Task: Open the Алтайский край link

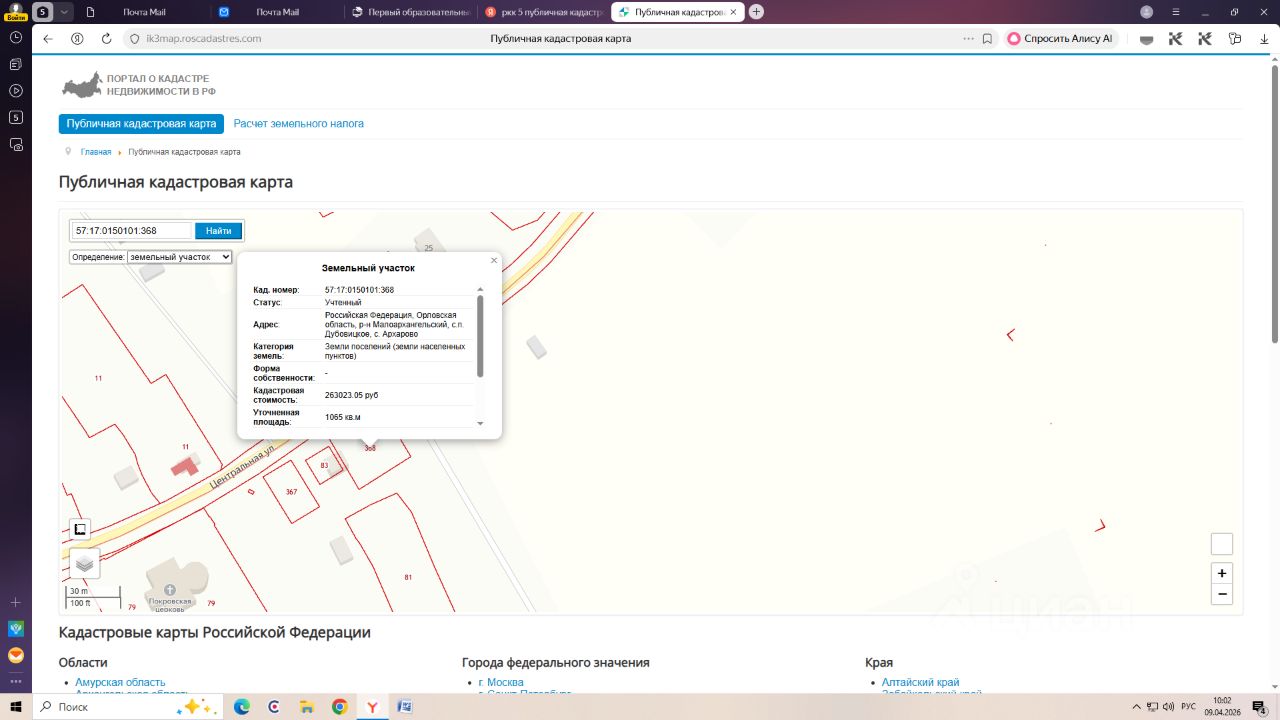Action: point(920,682)
